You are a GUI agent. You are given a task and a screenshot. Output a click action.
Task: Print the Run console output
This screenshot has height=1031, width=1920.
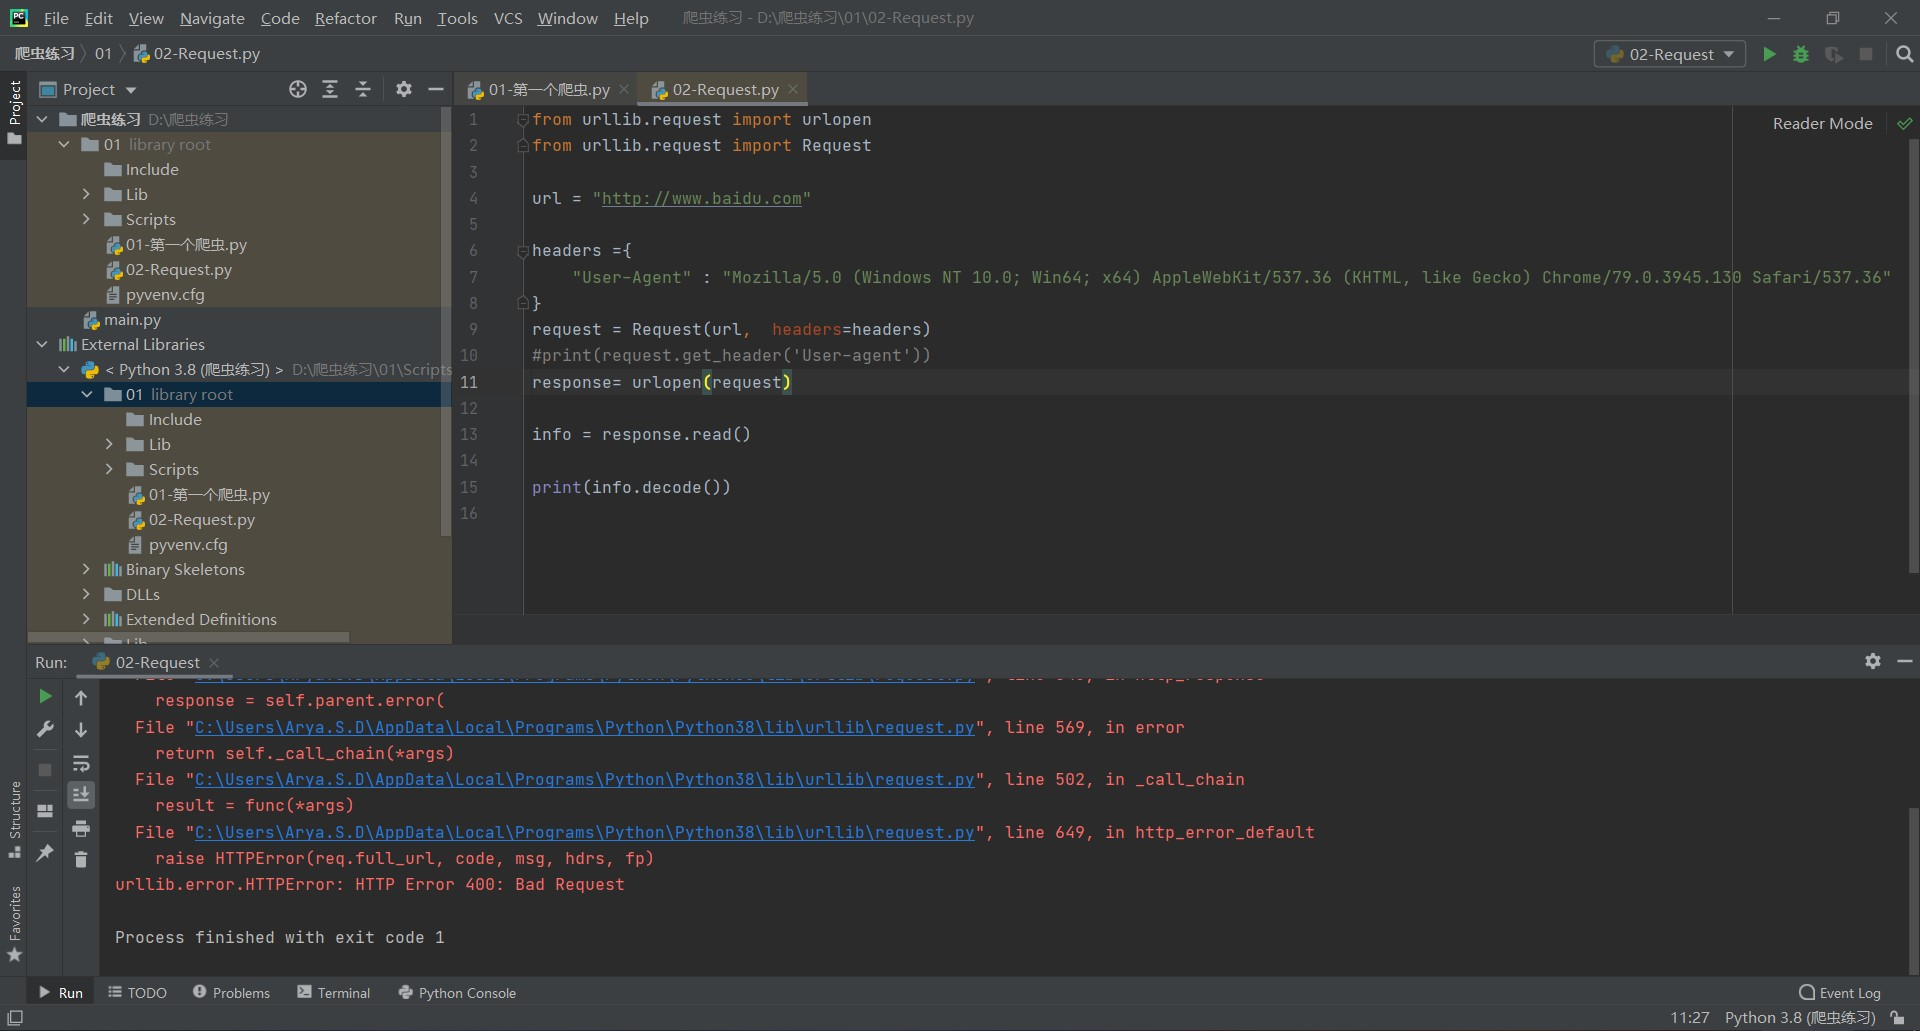click(x=81, y=828)
